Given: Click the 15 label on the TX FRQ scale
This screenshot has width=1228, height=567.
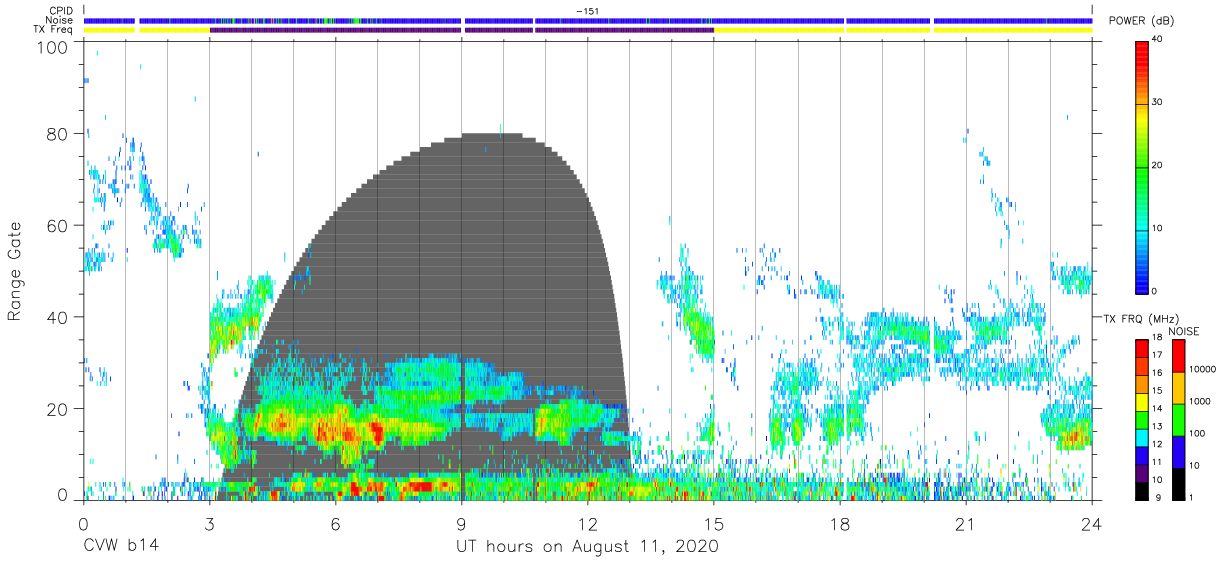Looking at the screenshot, I should coord(1157,391).
